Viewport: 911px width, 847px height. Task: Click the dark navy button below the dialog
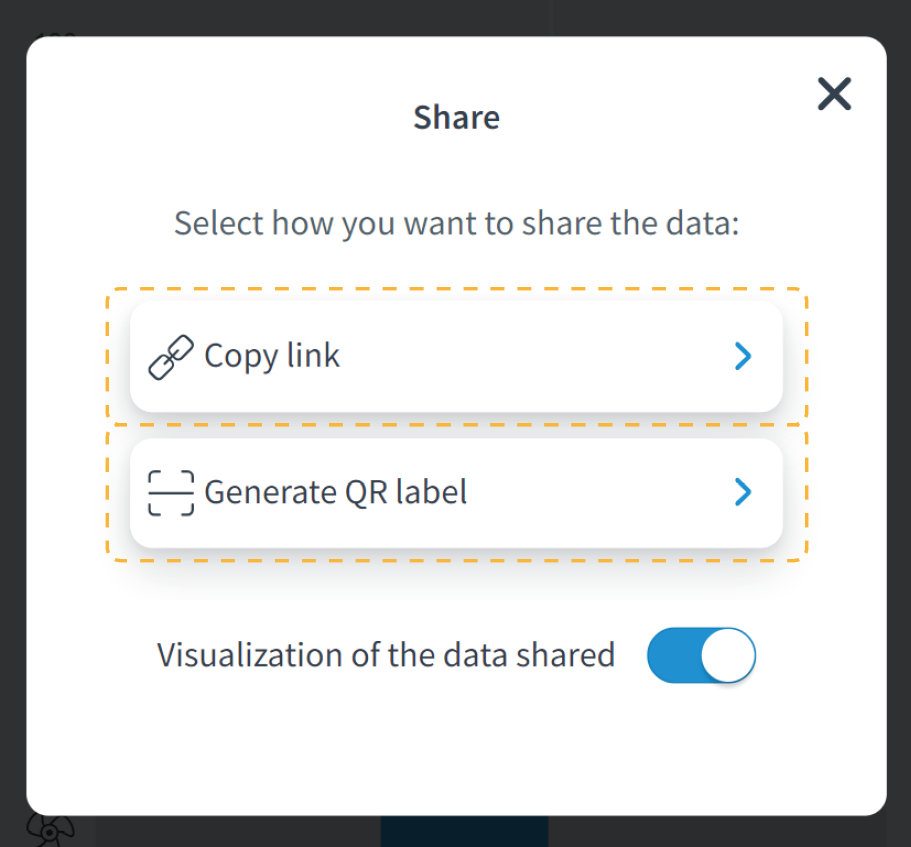click(x=464, y=832)
